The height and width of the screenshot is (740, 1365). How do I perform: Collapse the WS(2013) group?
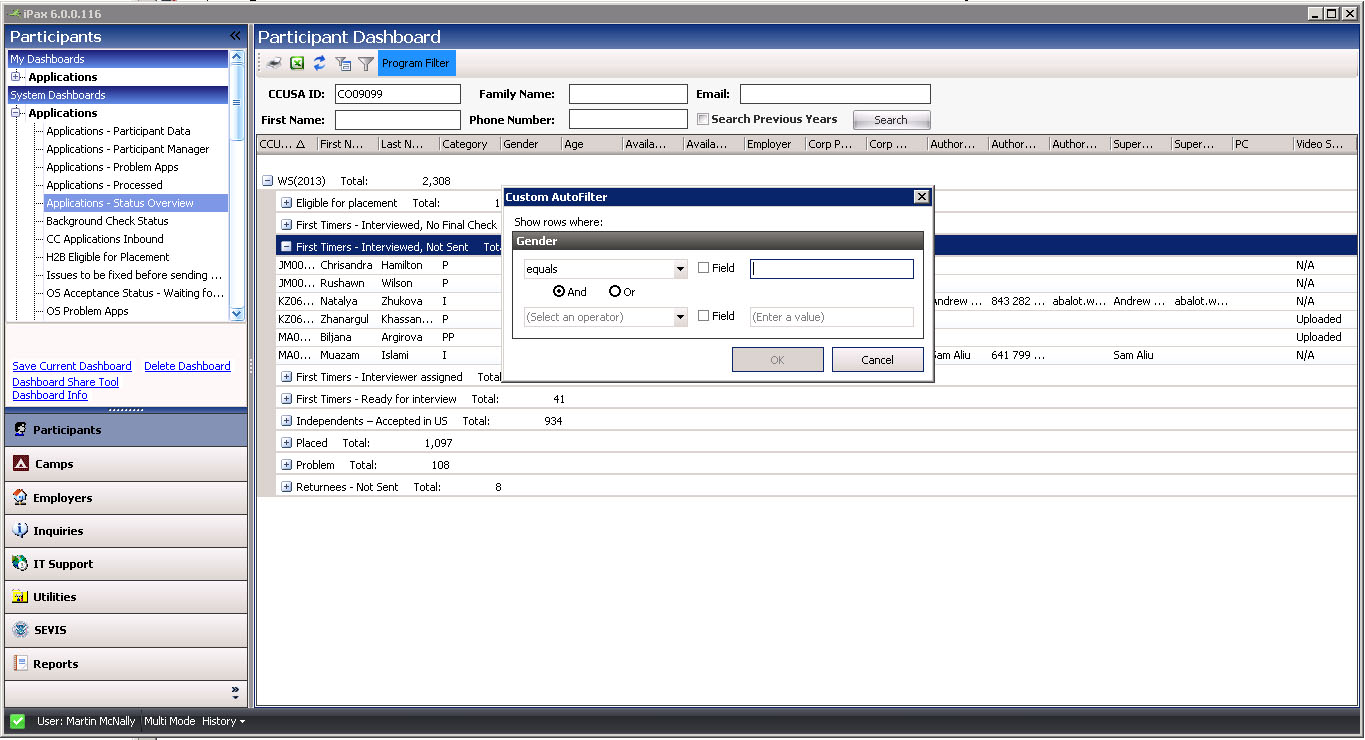pyautogui.click(x=268, y=181)
